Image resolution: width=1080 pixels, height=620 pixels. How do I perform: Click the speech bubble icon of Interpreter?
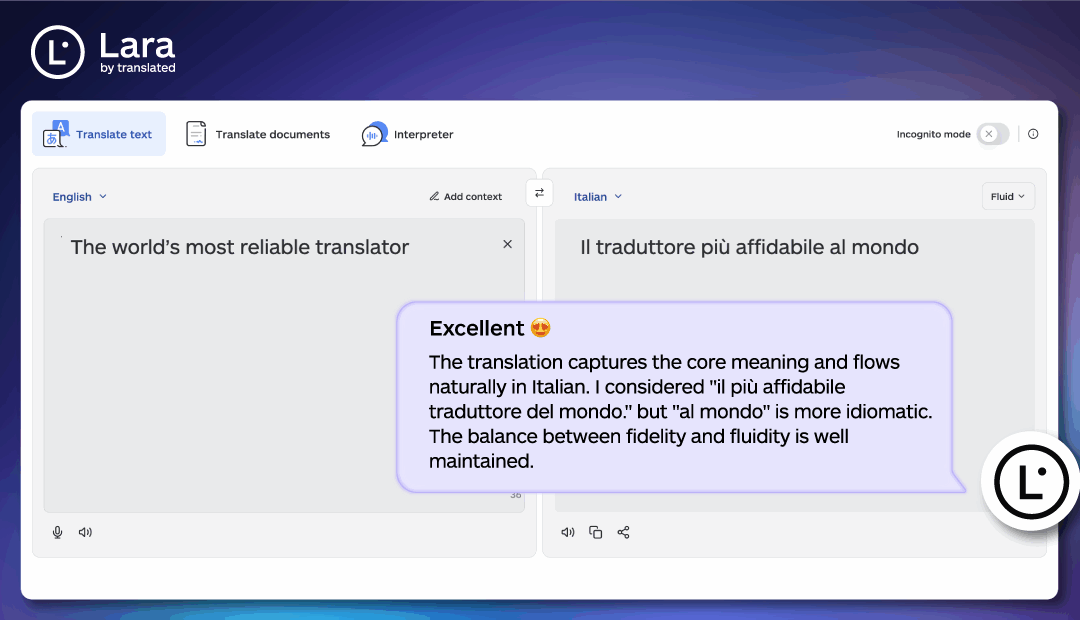(374, 134)
